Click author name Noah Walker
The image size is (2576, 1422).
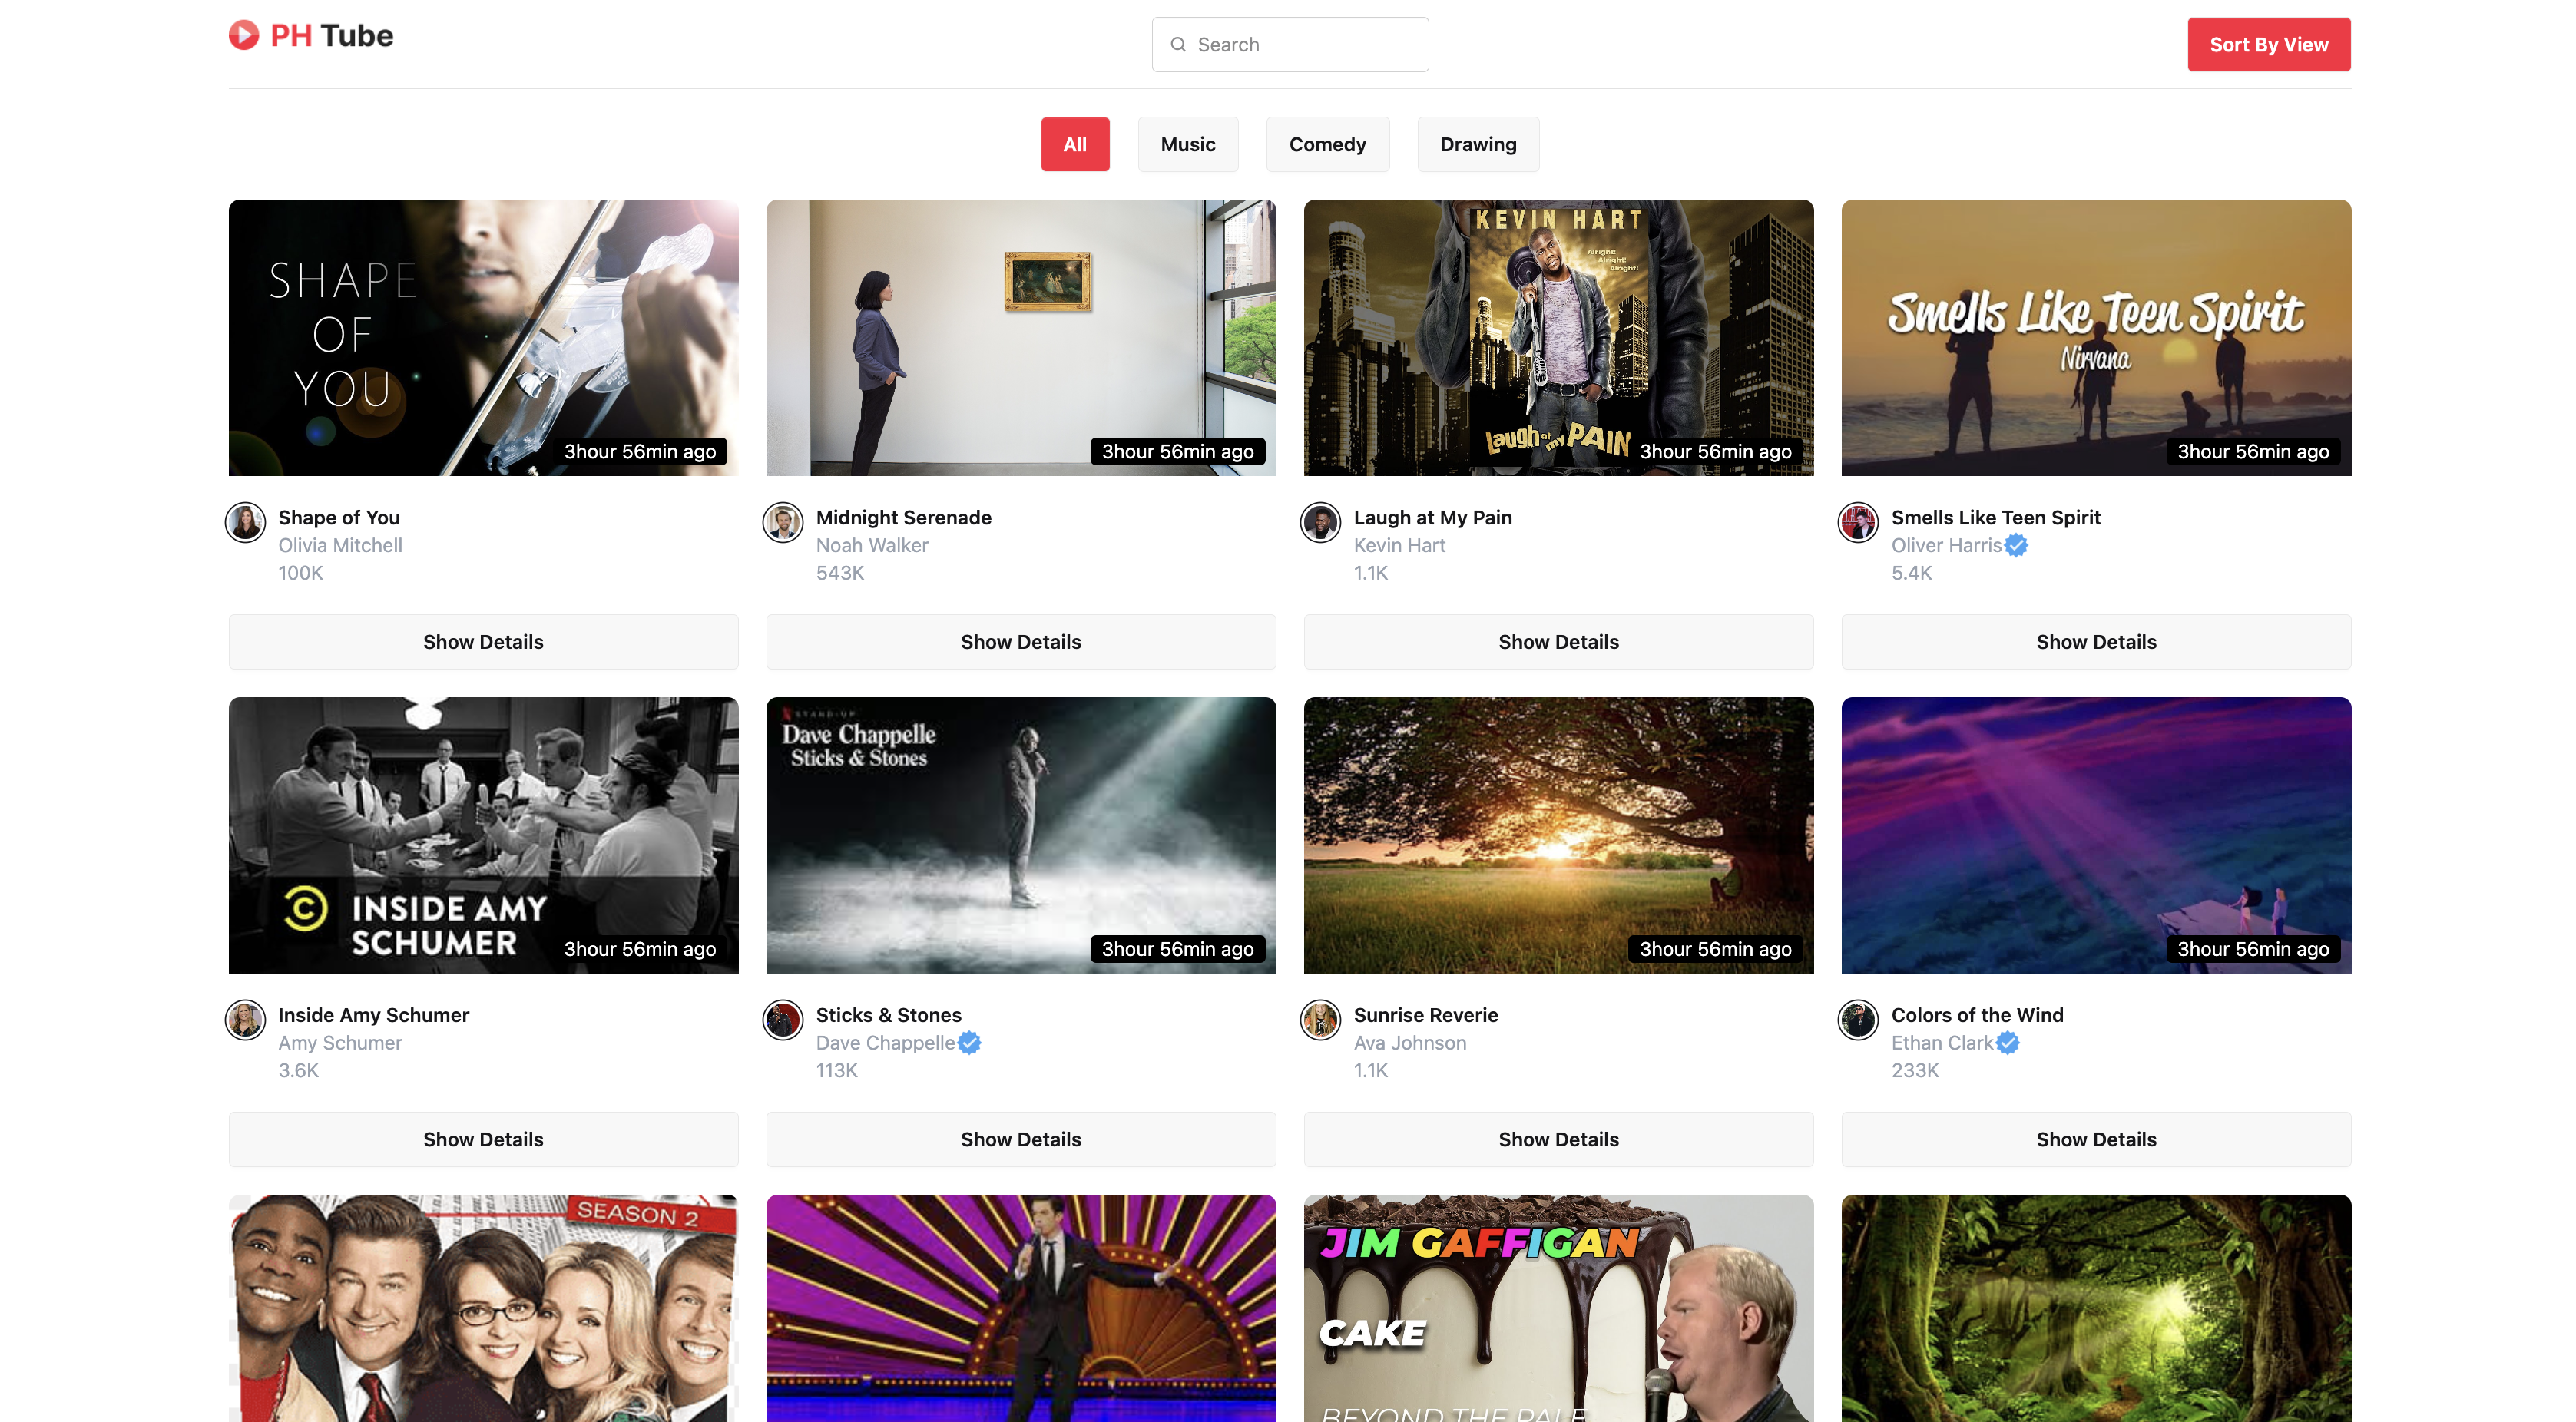(872, 545)
